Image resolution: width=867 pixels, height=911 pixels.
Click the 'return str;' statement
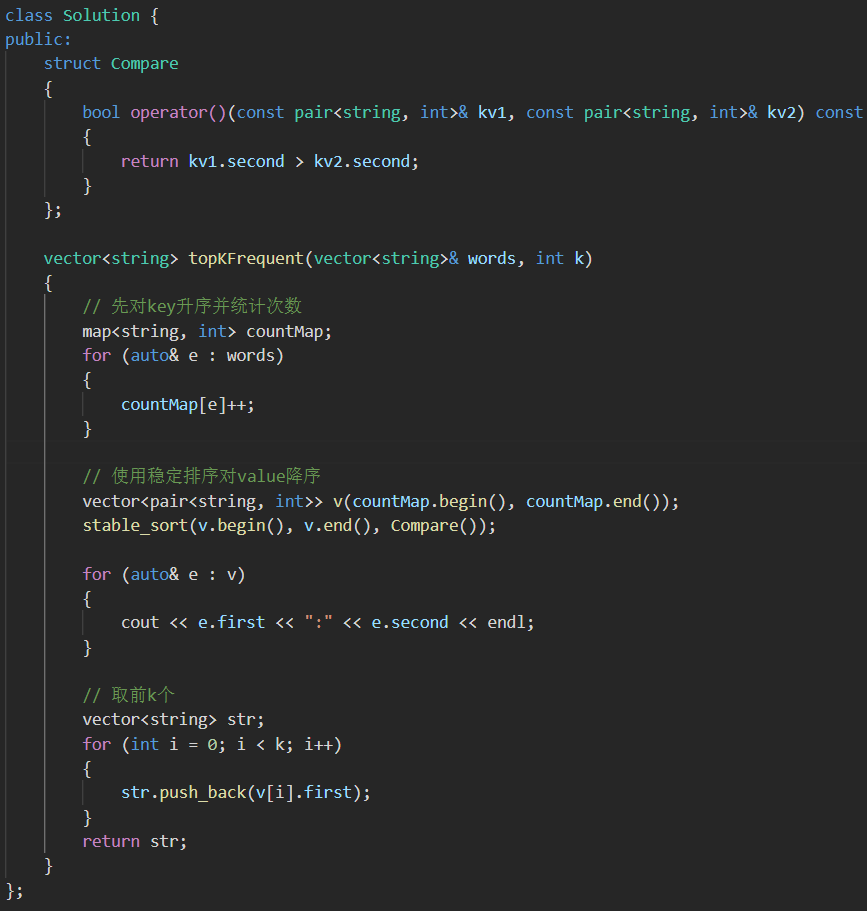(135, 841)
